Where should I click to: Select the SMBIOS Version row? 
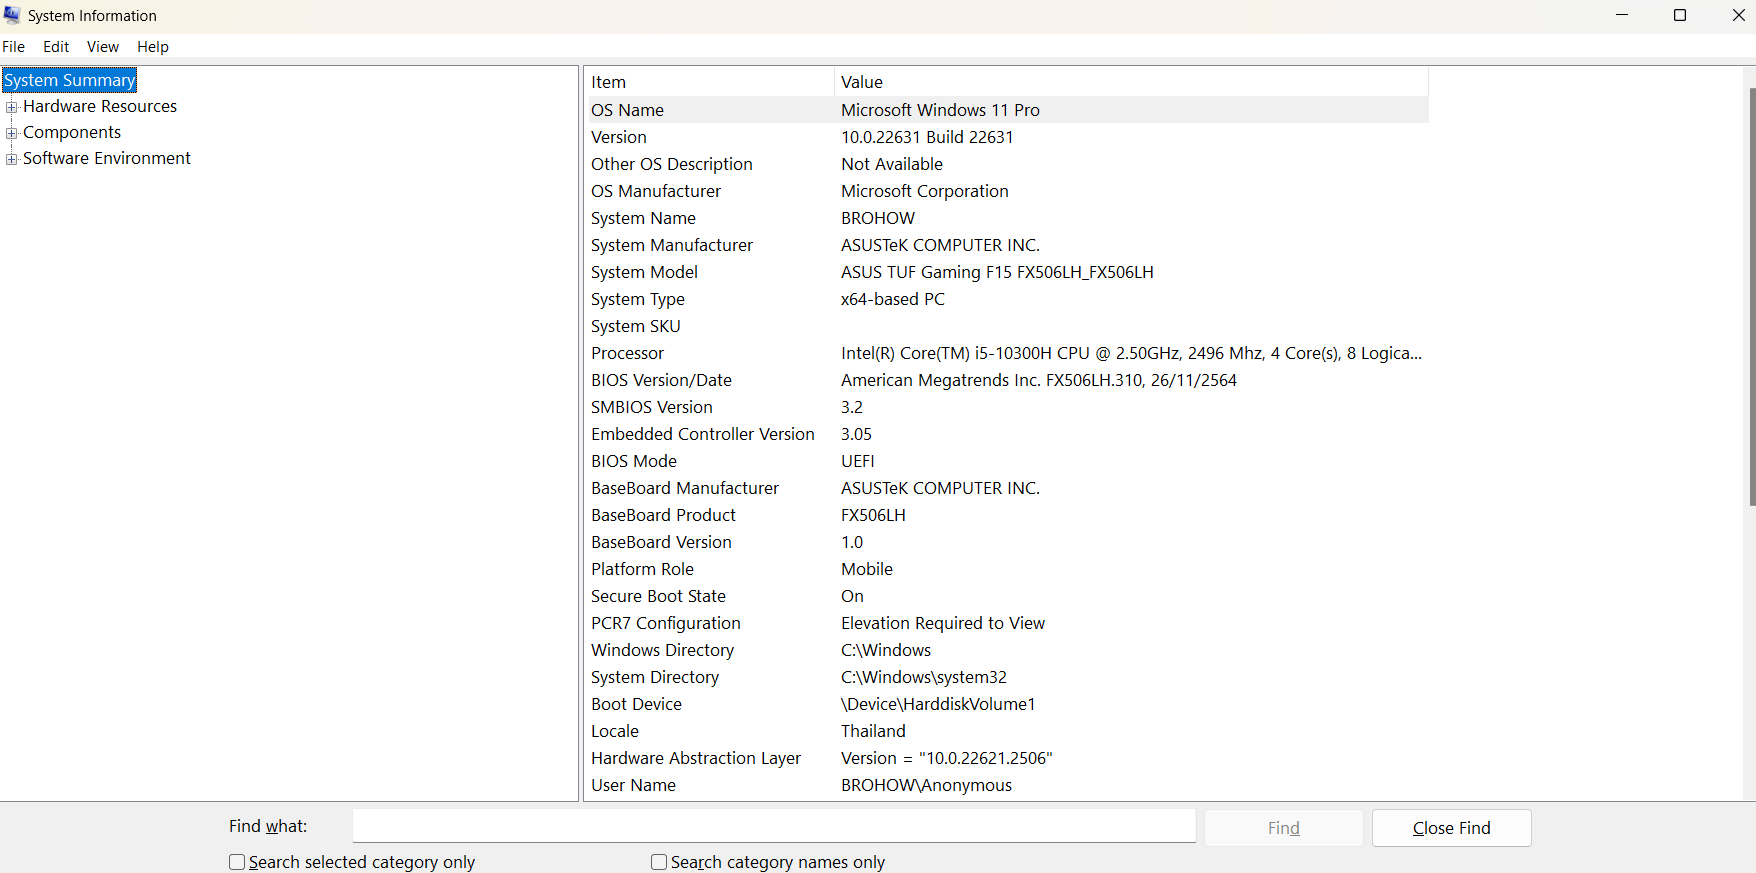coord(1007,407)
